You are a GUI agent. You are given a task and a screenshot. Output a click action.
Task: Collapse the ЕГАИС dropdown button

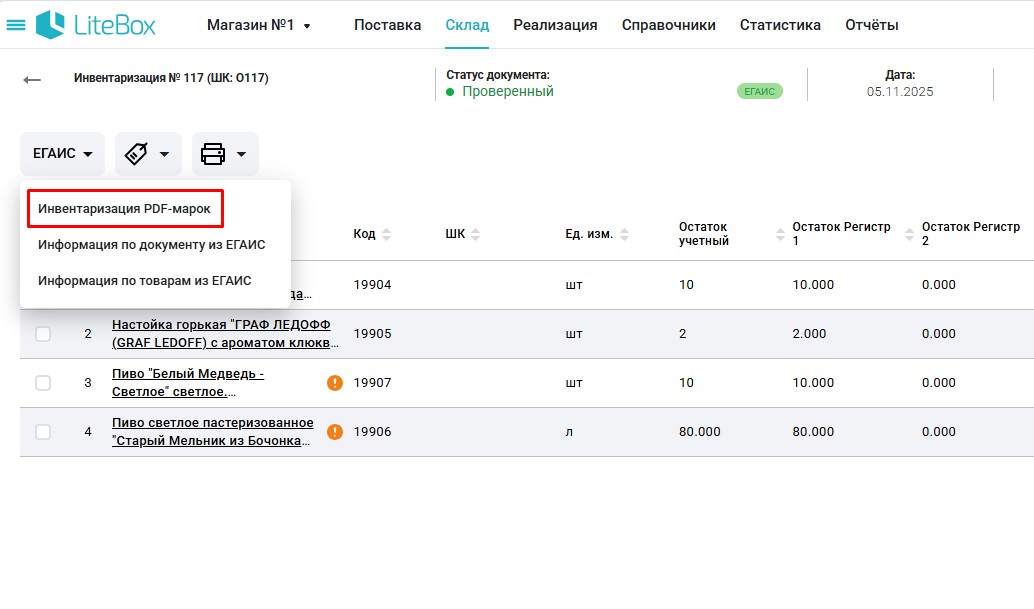pyautogui.click(x=62, y=154)
